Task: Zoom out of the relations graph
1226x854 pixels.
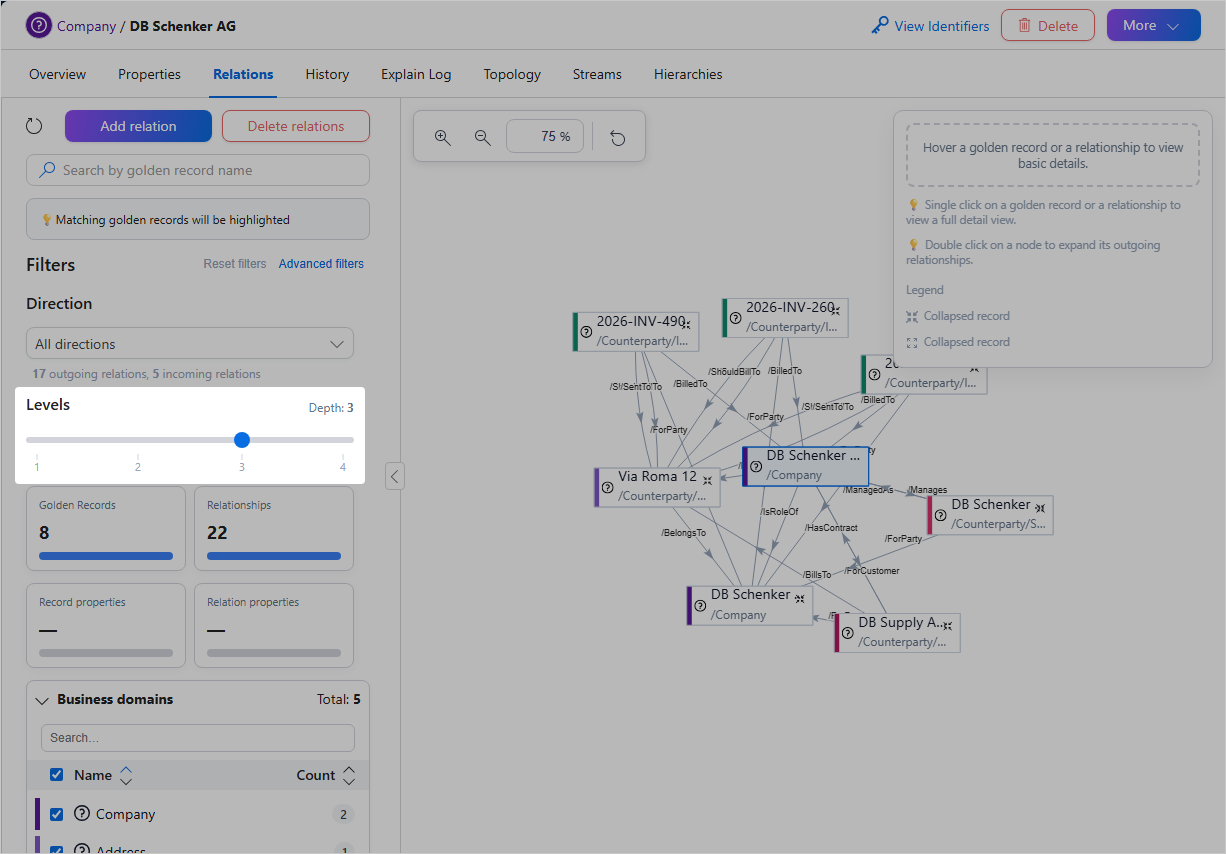Action: (483, 137)
